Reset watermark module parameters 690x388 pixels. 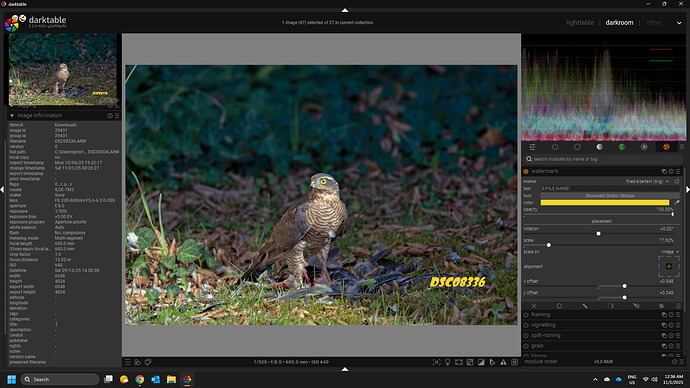coord(671,171)
